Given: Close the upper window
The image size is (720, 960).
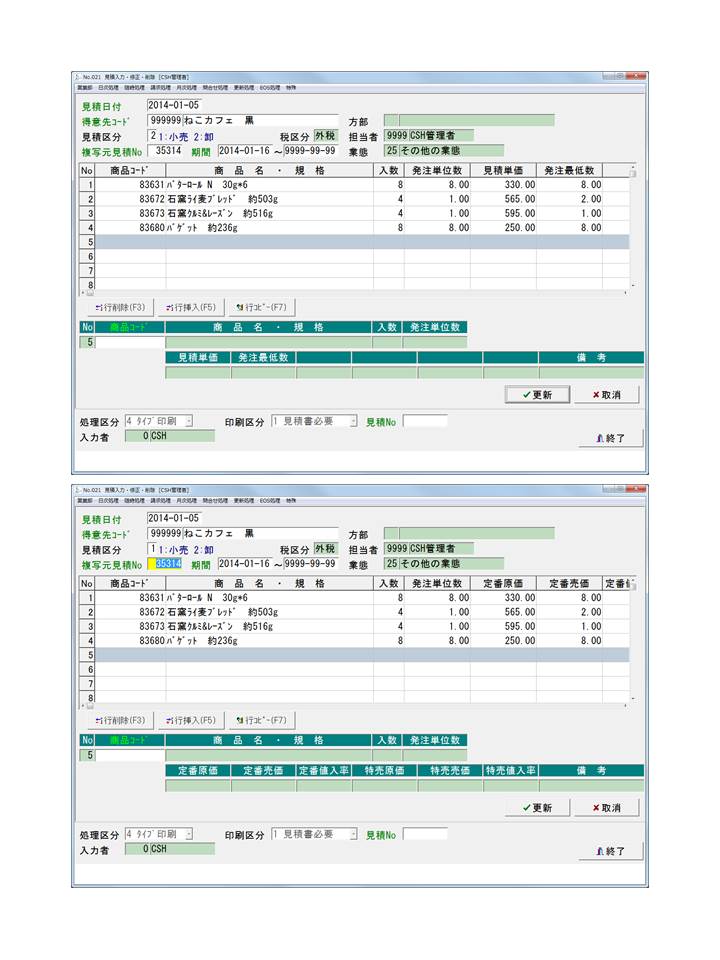Looking at the screenshot, I should (637, 77).
